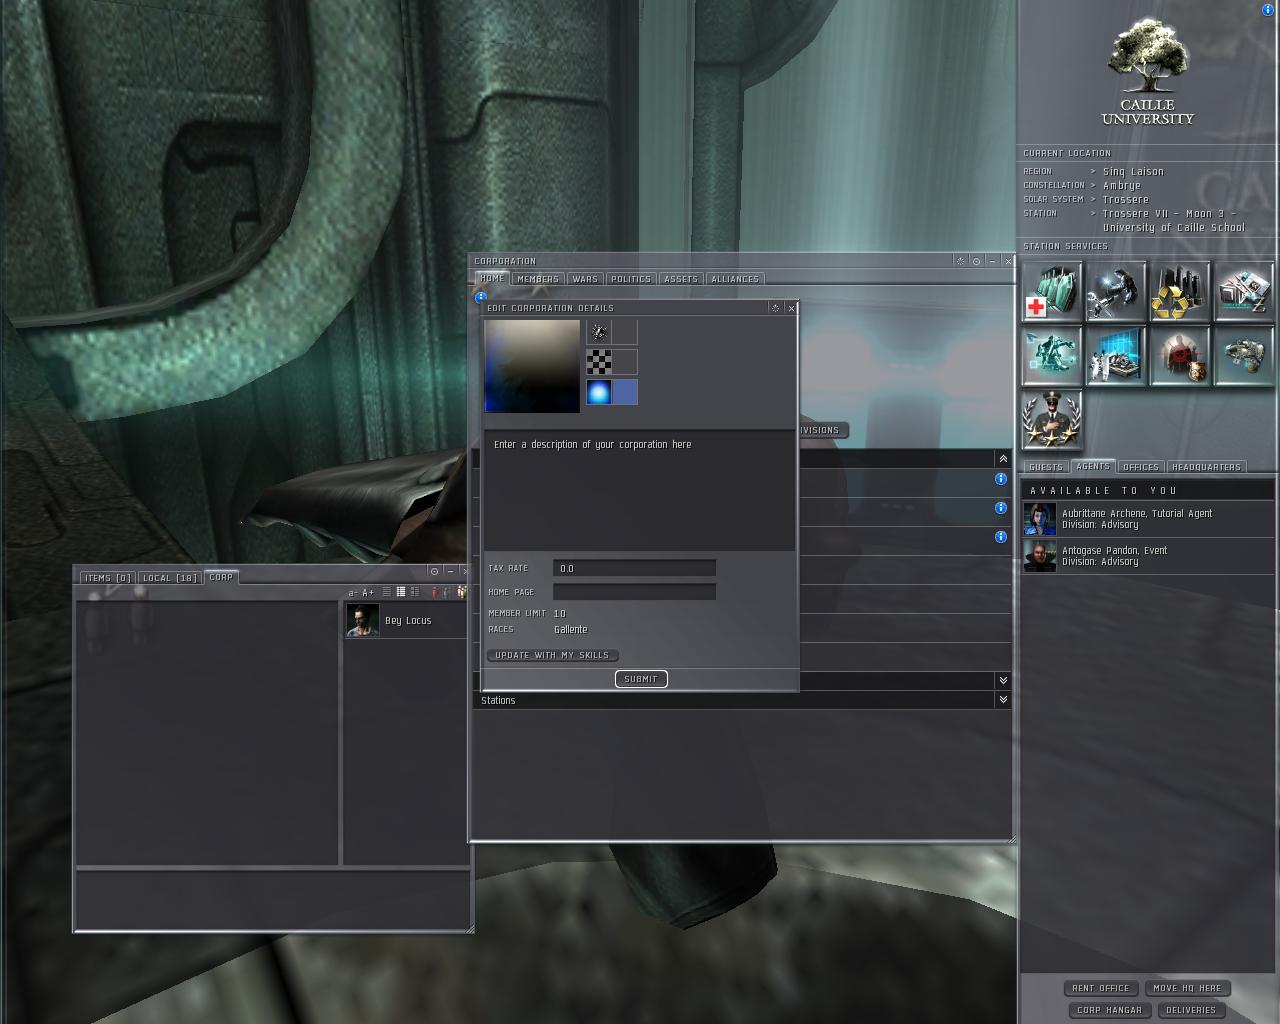Viewport: 1280px width, 1024px height.
Task: Increase chat font size with A+ icon
Action: [368, 593]
